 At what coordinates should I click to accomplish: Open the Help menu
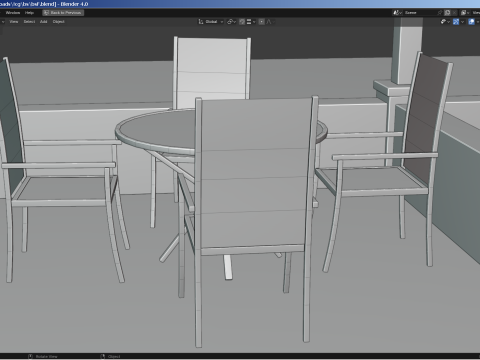pyautogui.click(x=29, y=13)
